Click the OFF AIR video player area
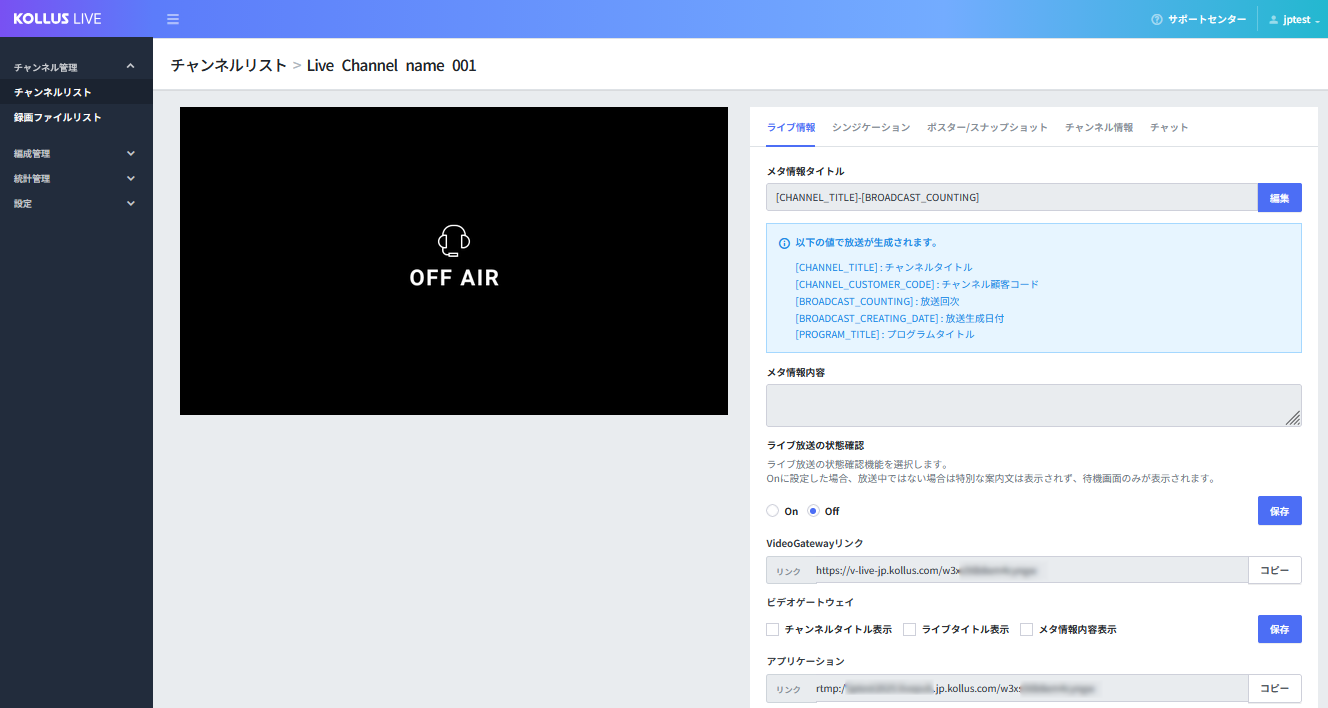The width and height of the screenshot is (1328, 708). [454, 261]
